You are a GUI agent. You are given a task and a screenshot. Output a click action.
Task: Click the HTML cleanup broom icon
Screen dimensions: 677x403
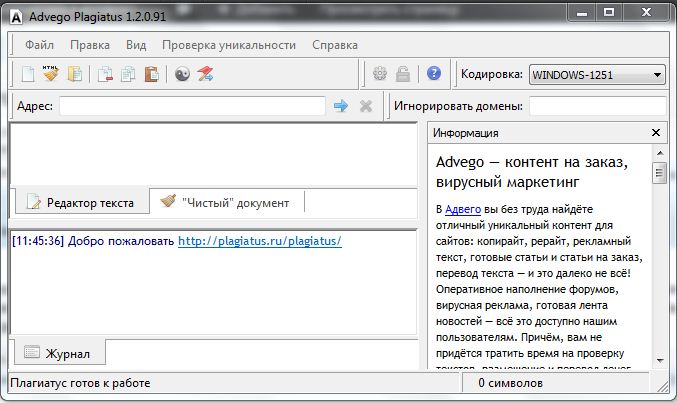[x=50, y=74]
